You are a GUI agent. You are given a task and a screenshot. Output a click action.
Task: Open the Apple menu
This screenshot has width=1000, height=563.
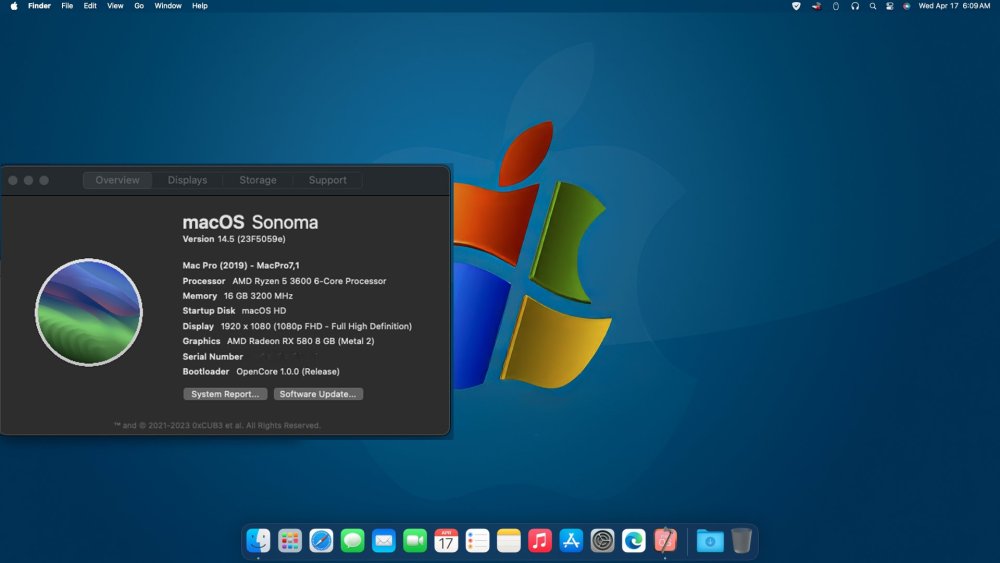coord(13,6)
